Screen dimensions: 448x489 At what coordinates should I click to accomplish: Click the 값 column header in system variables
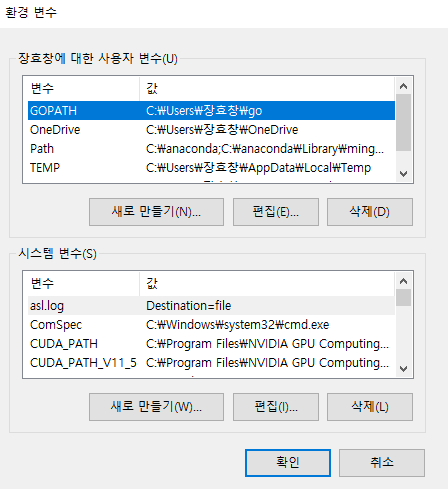click(x=267, y=284)
